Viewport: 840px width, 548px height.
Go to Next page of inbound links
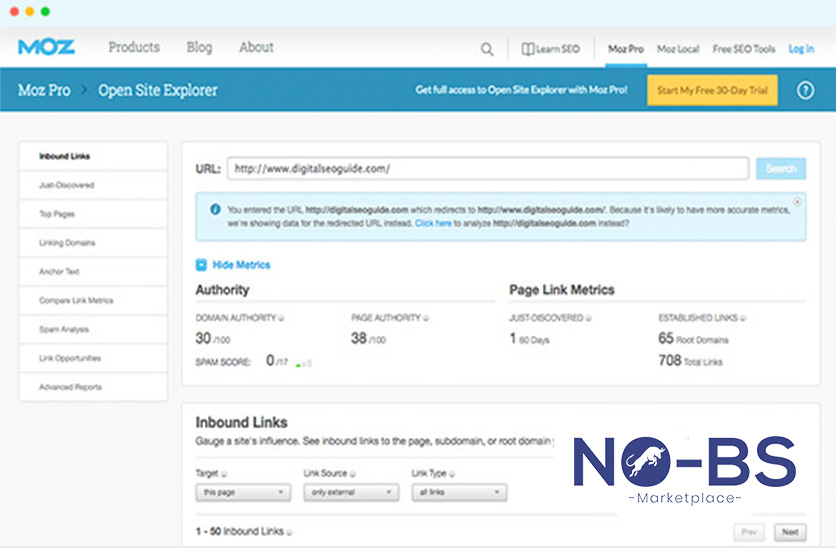point(790,532)
